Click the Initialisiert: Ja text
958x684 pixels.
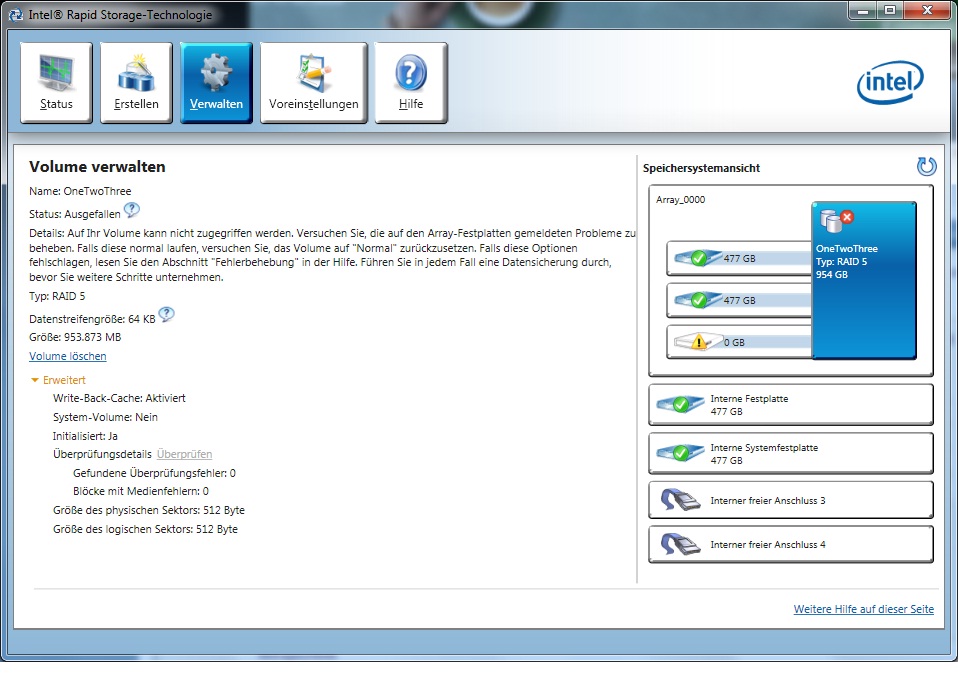pos(85,436)
